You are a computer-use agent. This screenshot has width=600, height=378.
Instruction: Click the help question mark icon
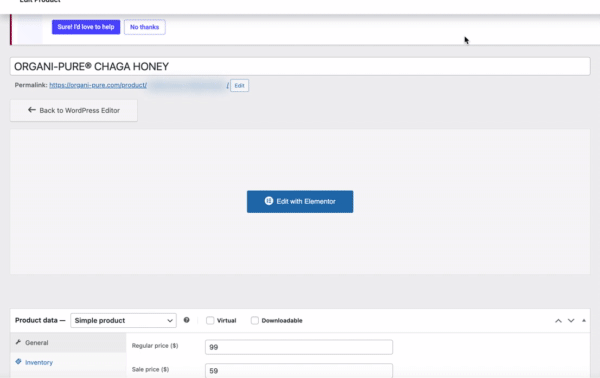(186, 320)
